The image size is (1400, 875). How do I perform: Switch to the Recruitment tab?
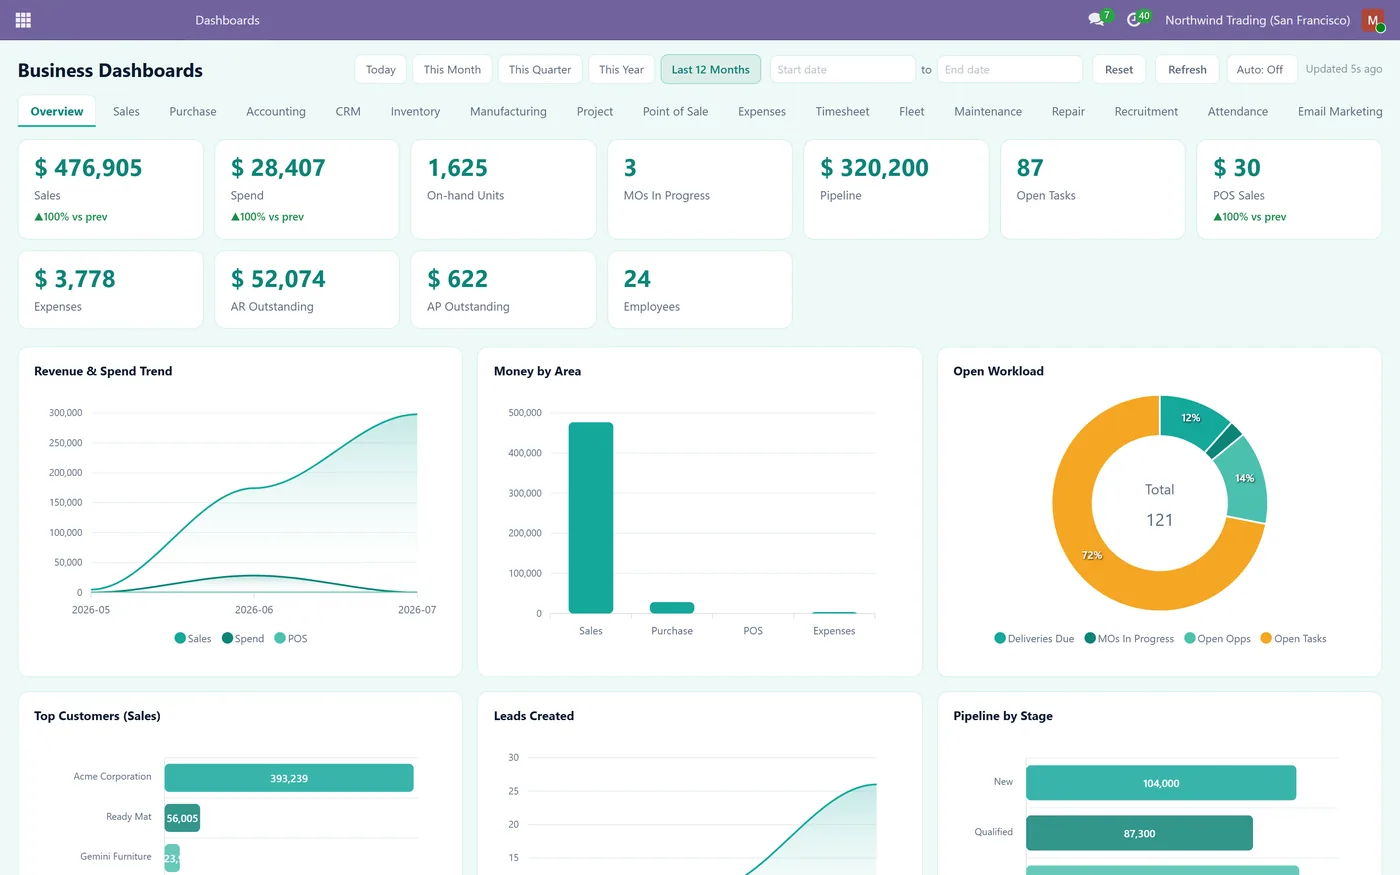click(x=1146, y=111)
